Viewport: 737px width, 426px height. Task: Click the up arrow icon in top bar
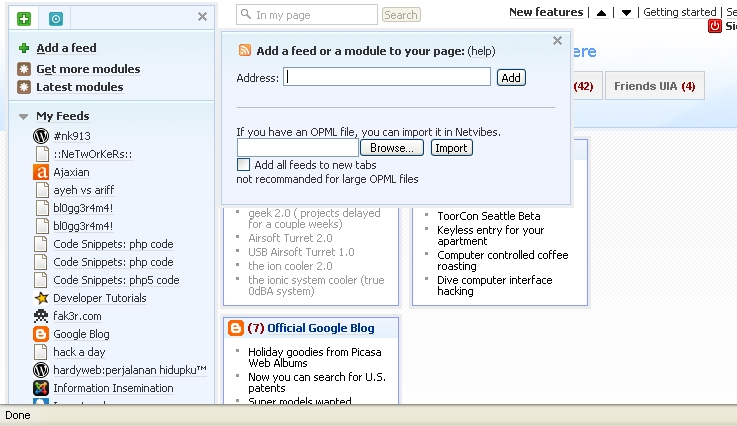tap(601, 13)
